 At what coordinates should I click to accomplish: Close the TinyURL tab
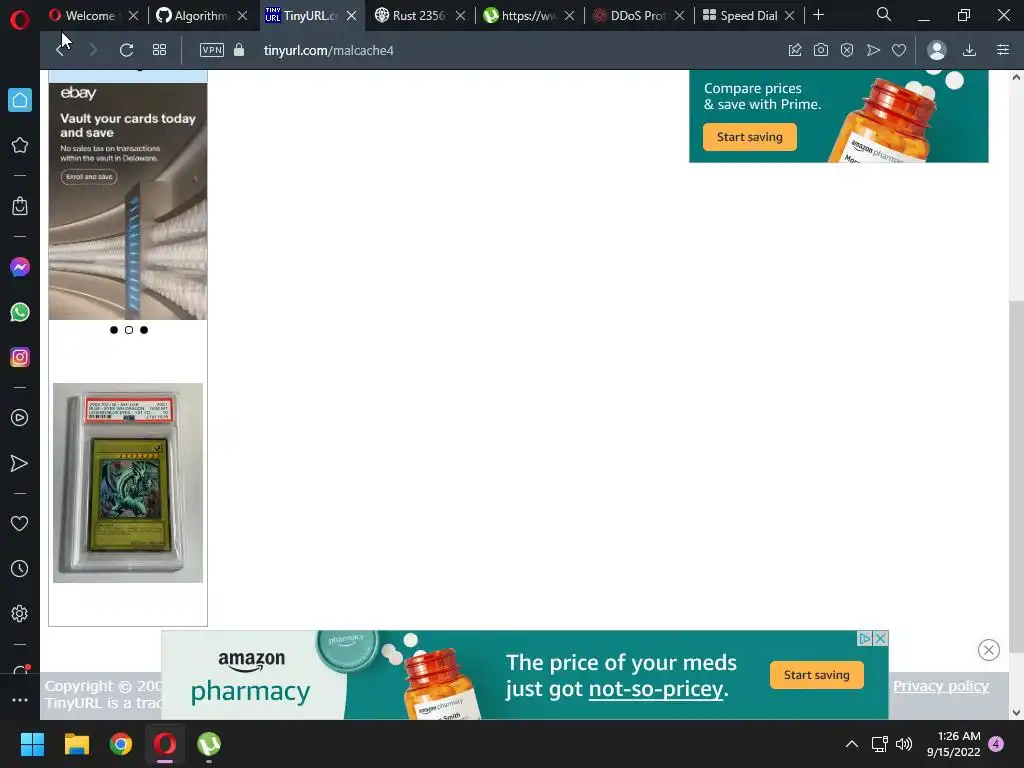pyautogui.click(x=351, y=16)
